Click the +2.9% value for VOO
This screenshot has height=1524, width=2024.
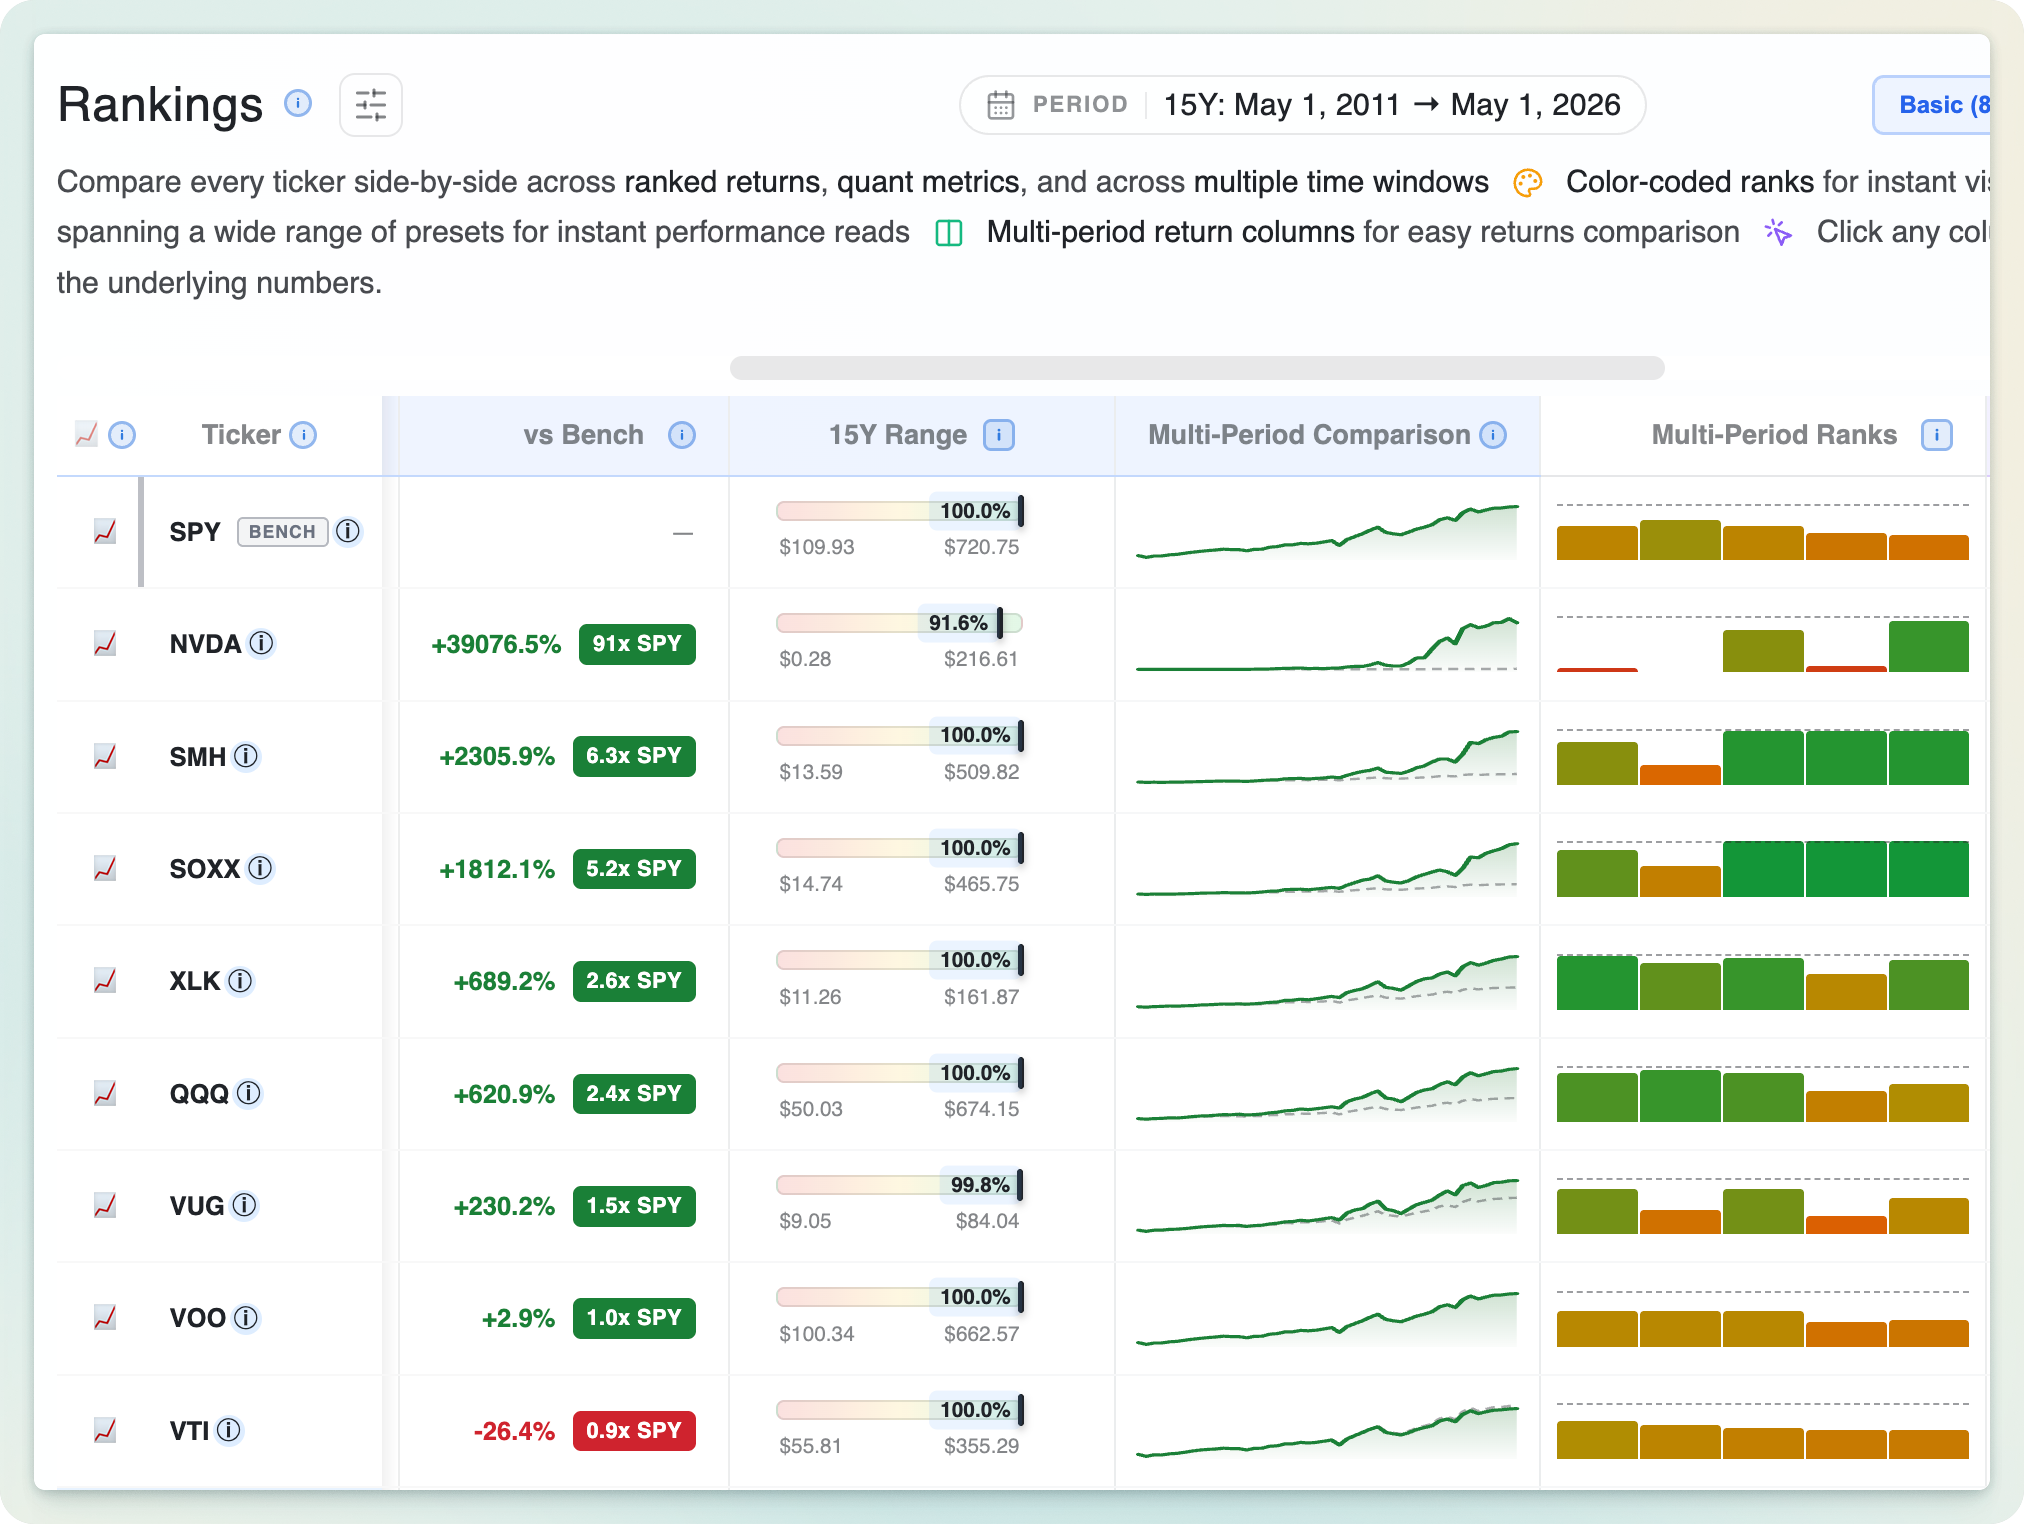tap(518, 1319)
